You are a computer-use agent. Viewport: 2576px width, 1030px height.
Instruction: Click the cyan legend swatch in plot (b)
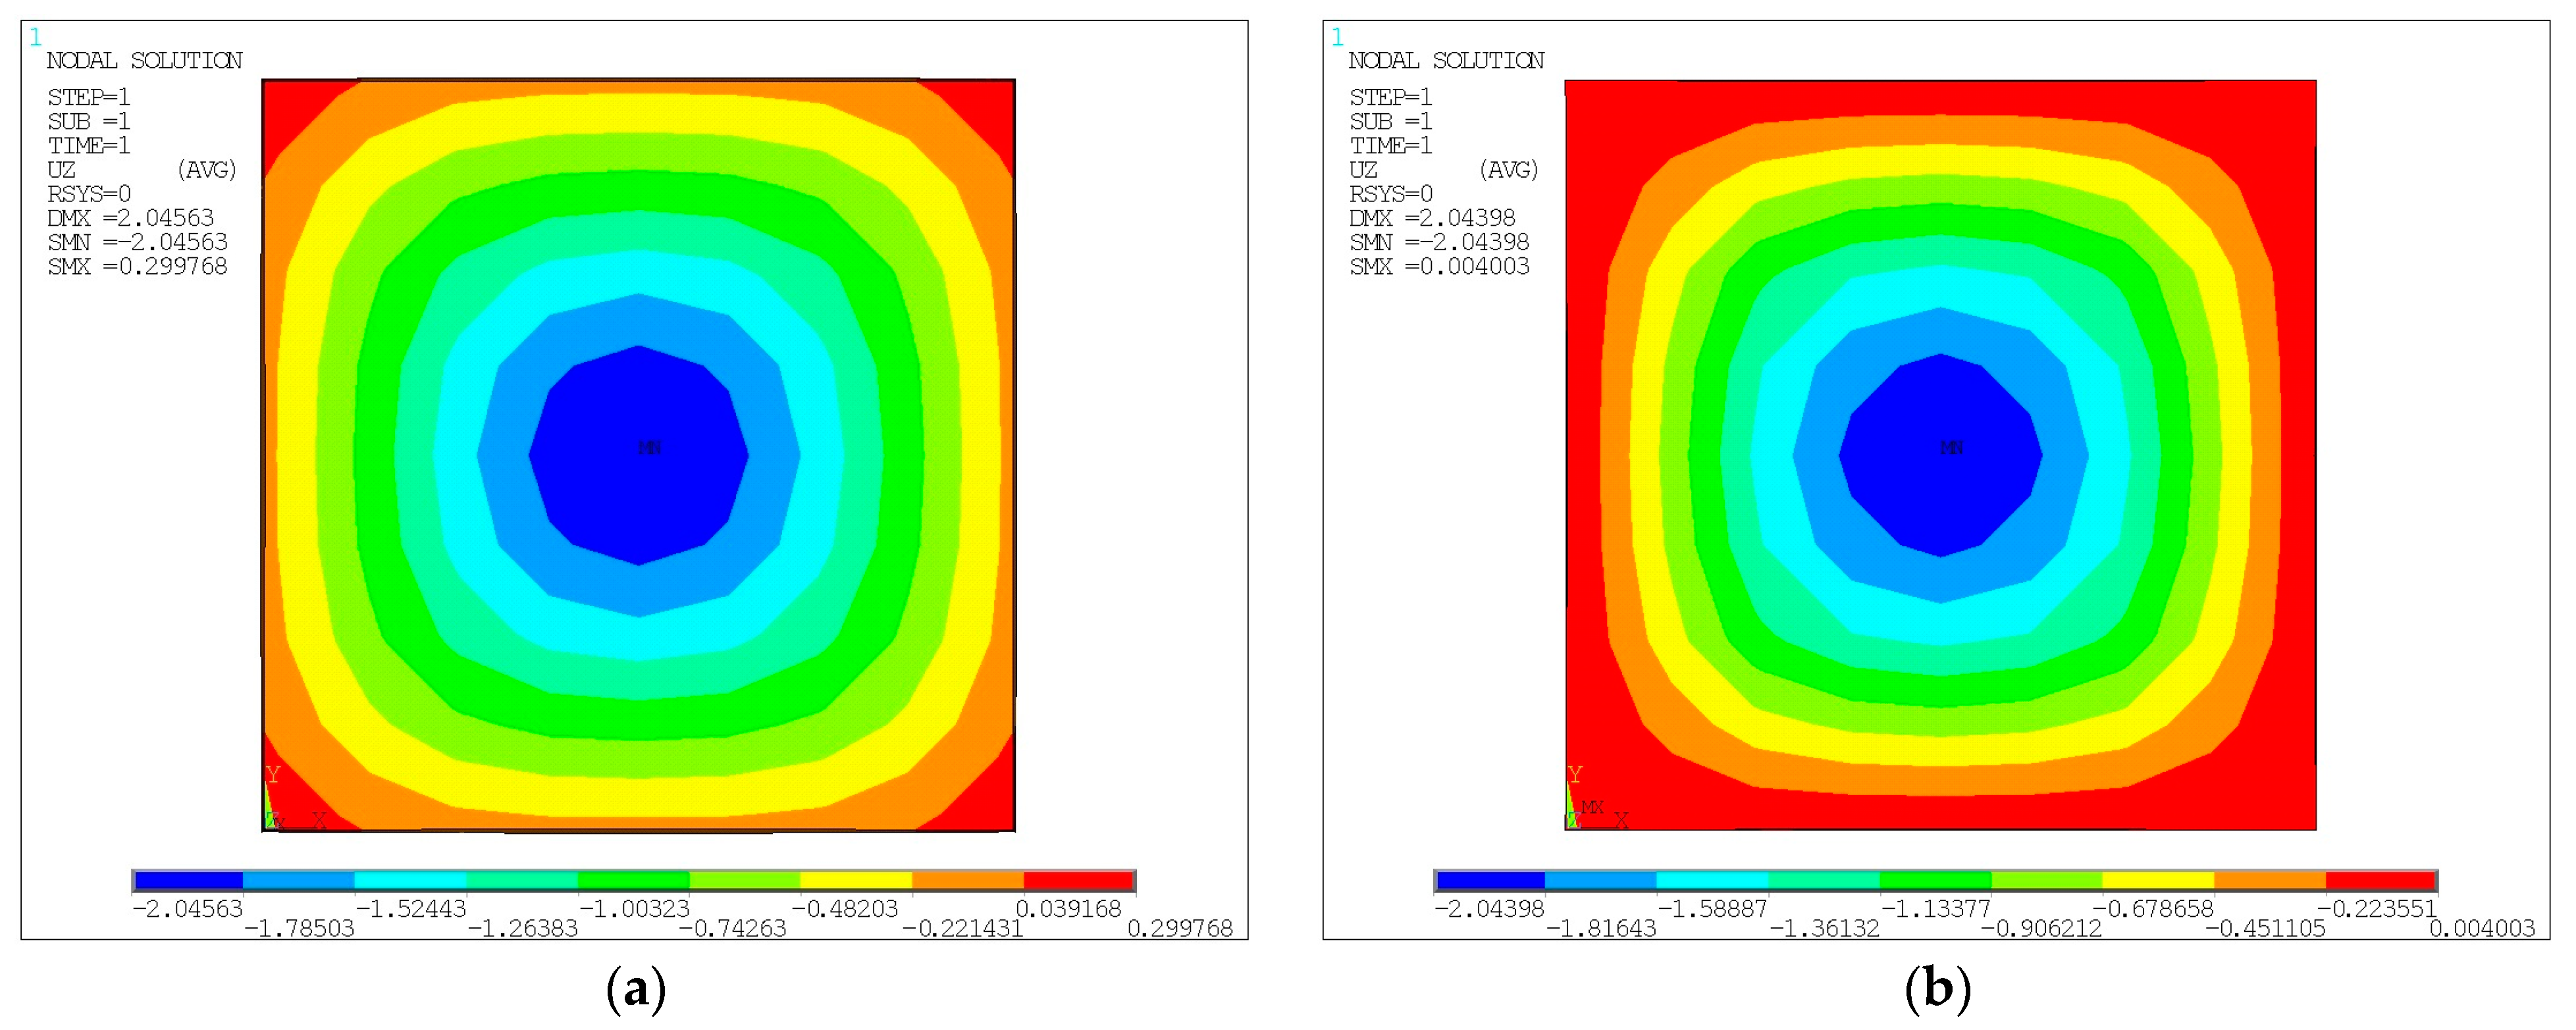coord(1713,880)
